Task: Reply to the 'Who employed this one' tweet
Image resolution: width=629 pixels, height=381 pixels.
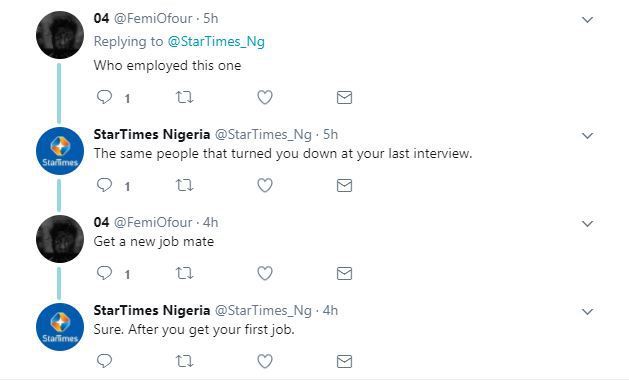Action: coord(104,97)
